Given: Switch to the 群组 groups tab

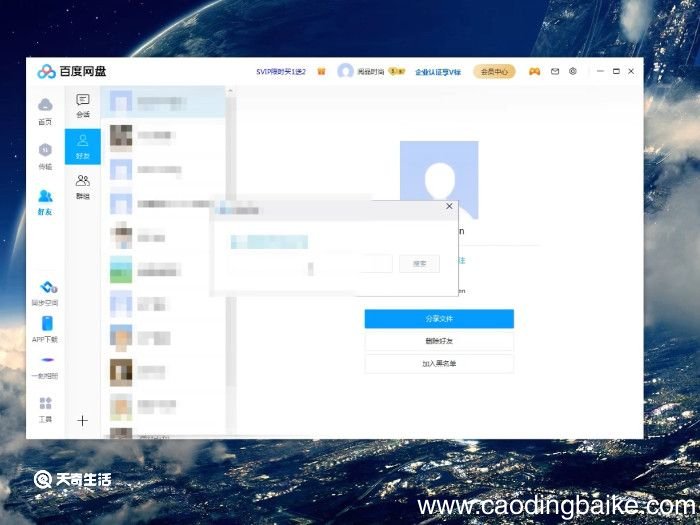Looking at the screenshot, I should 83,187.
